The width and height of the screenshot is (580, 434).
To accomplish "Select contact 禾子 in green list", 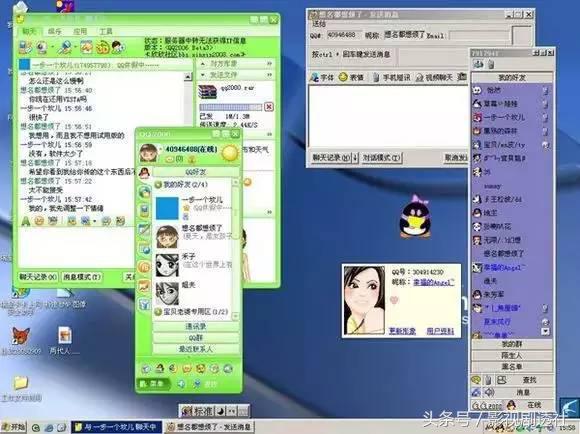I will click(x=193, y=264).
